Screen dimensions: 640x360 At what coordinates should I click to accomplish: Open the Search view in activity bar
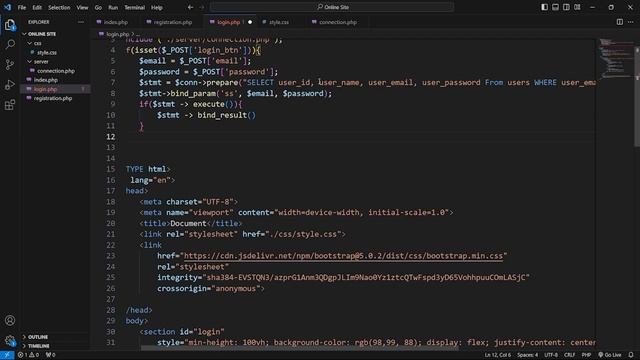click(x=10, y=44)
